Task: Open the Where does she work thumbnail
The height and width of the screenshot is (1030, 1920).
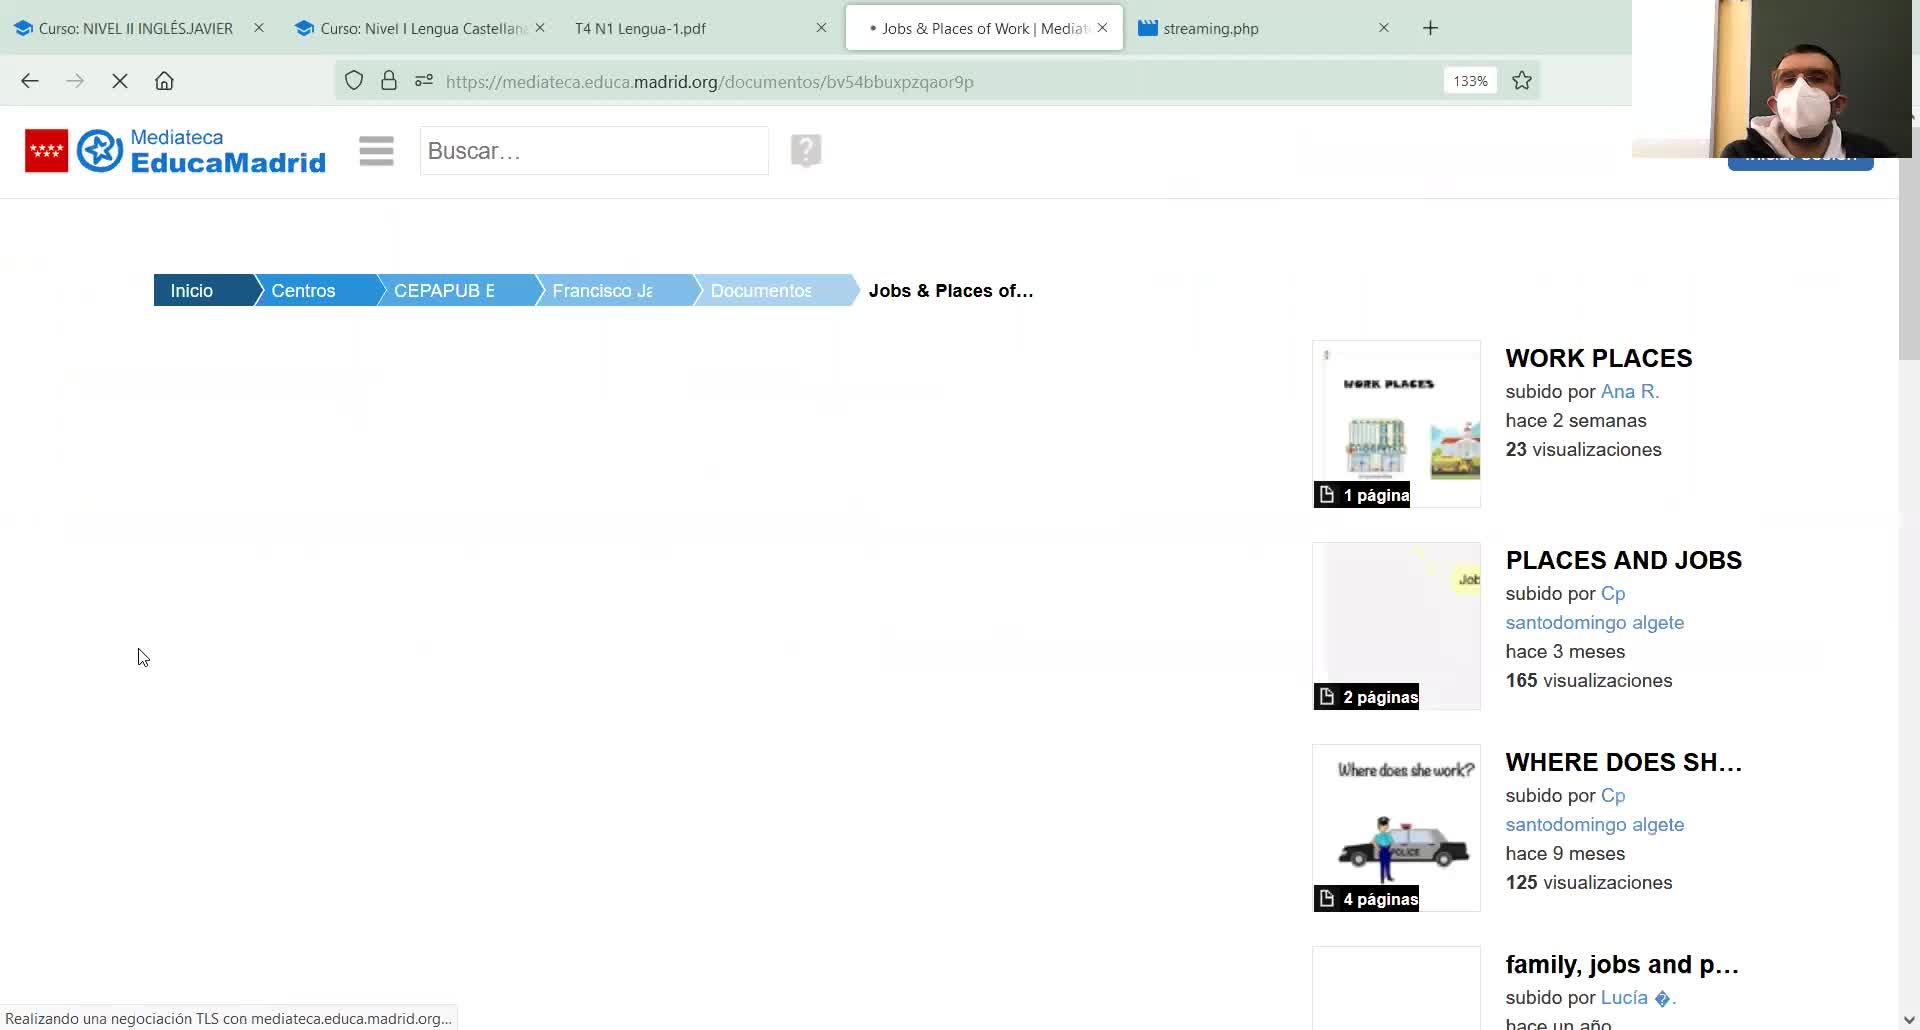Action: tap(1396, 828)
